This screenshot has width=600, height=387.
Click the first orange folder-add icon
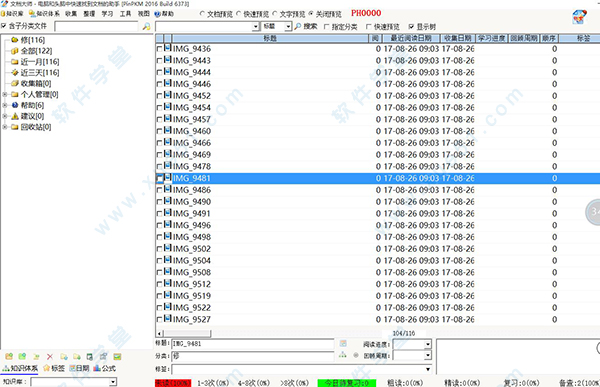point(9,356)
